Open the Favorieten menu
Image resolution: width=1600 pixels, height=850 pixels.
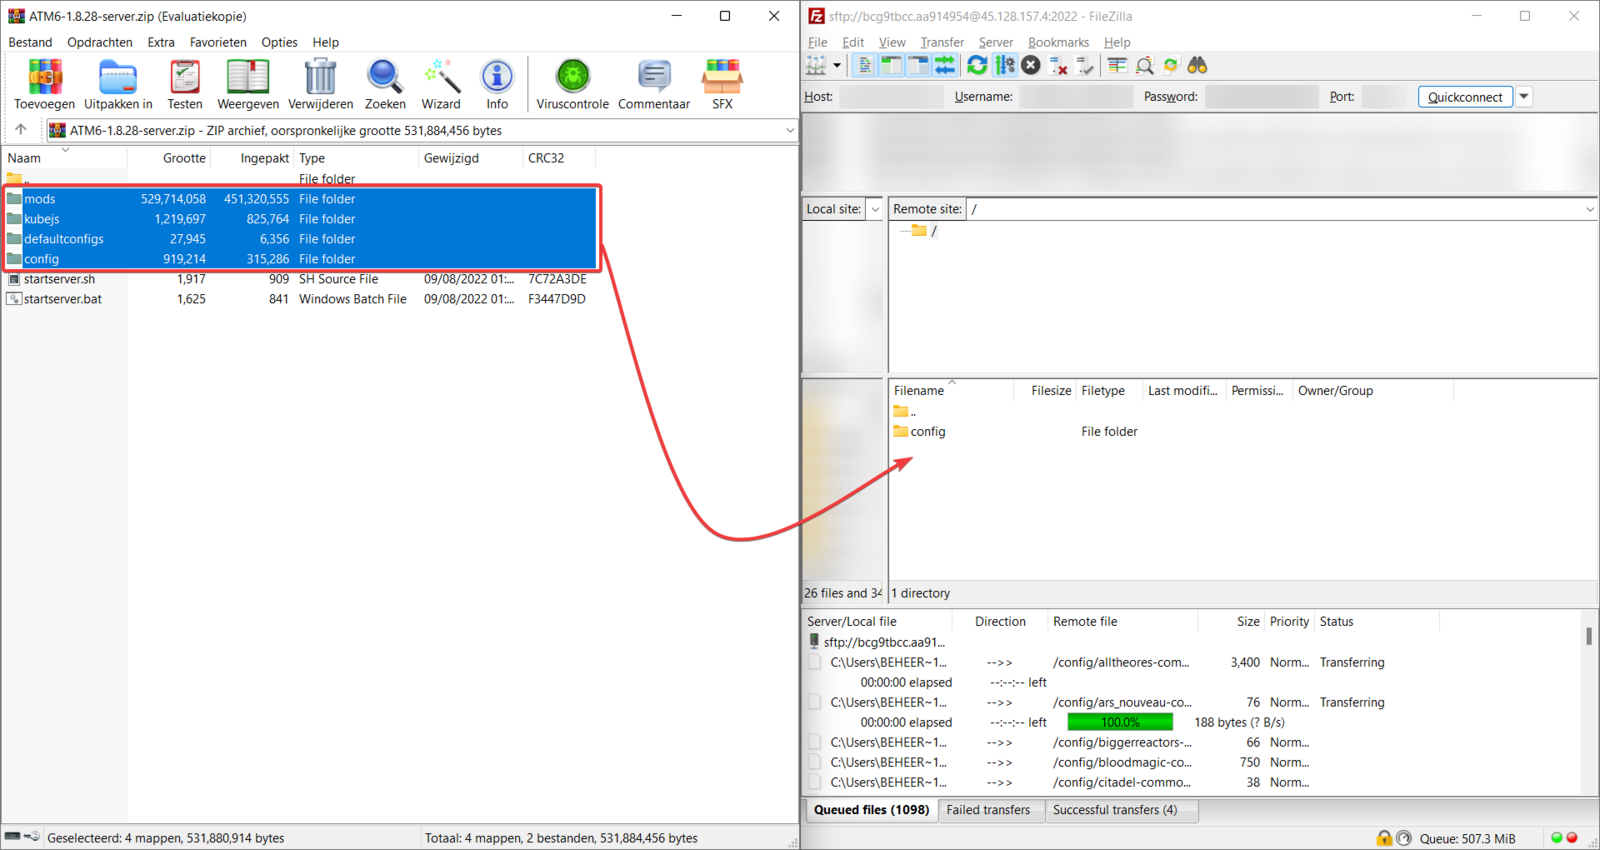[218, 42]
